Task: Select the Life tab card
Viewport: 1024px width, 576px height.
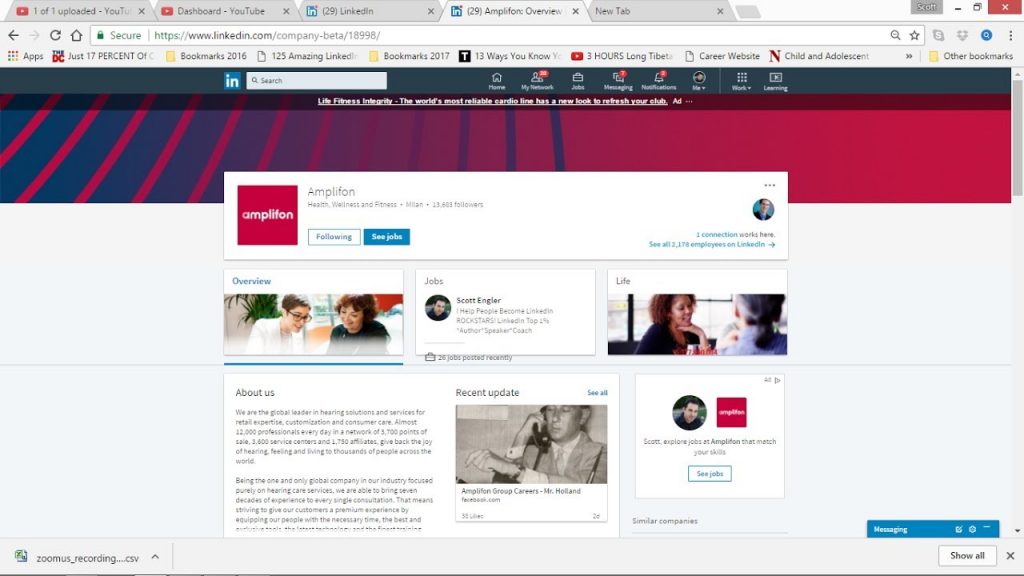Action: tap(697, 312)
